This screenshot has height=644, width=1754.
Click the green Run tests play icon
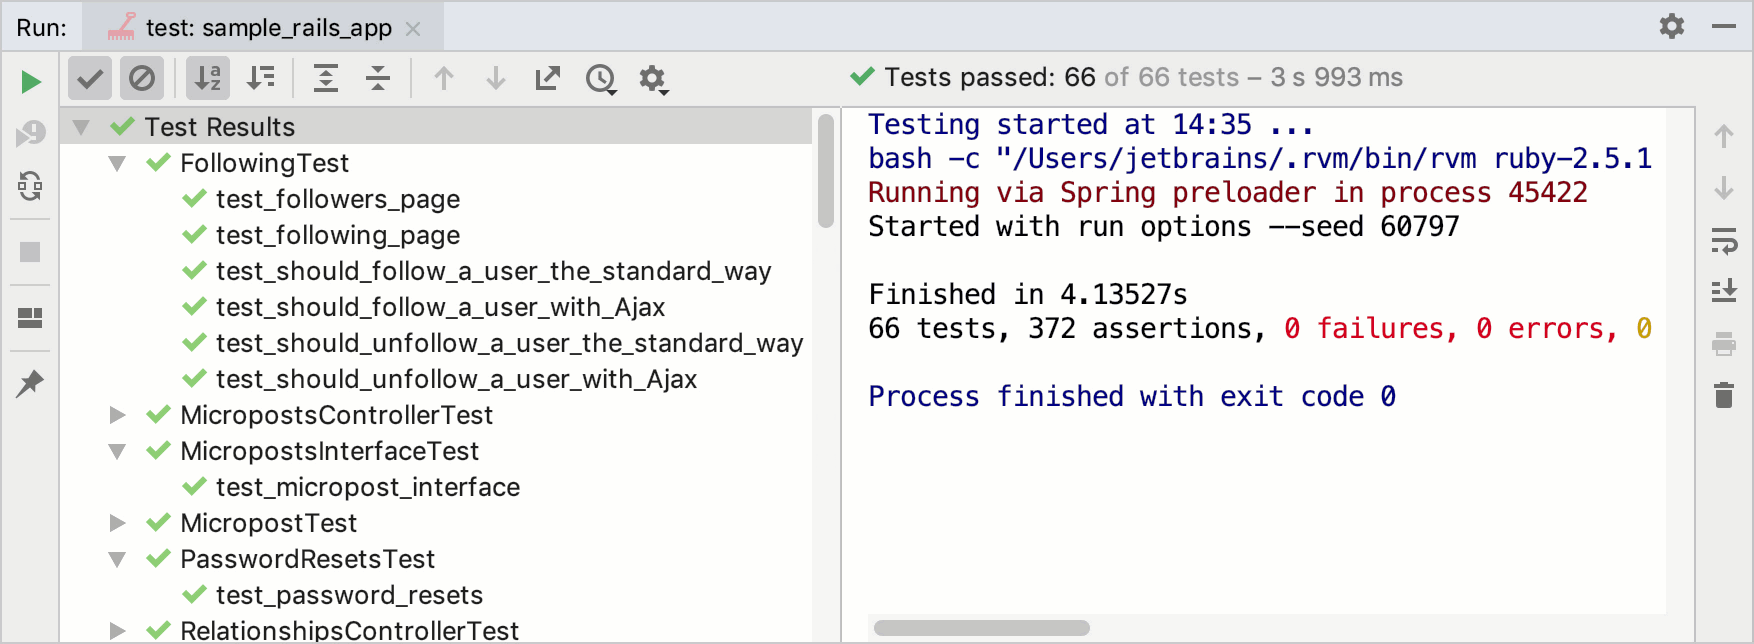pyautogui.click(x=31, y=81)
